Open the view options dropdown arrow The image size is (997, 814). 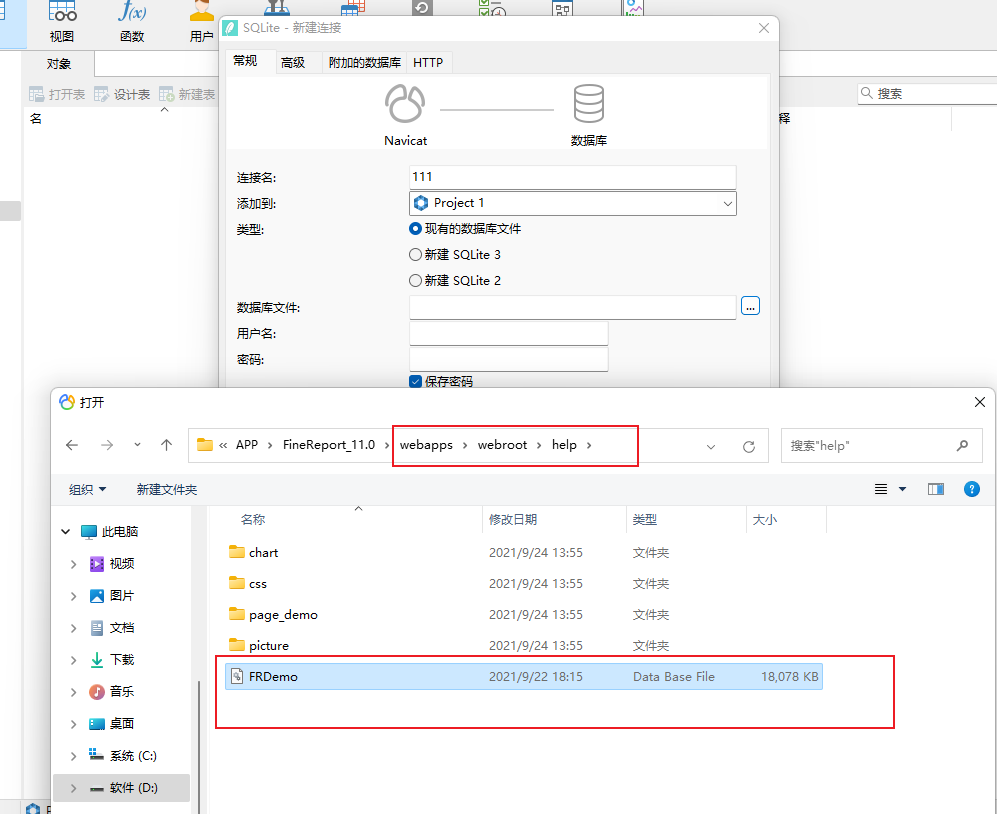point(902,489)
